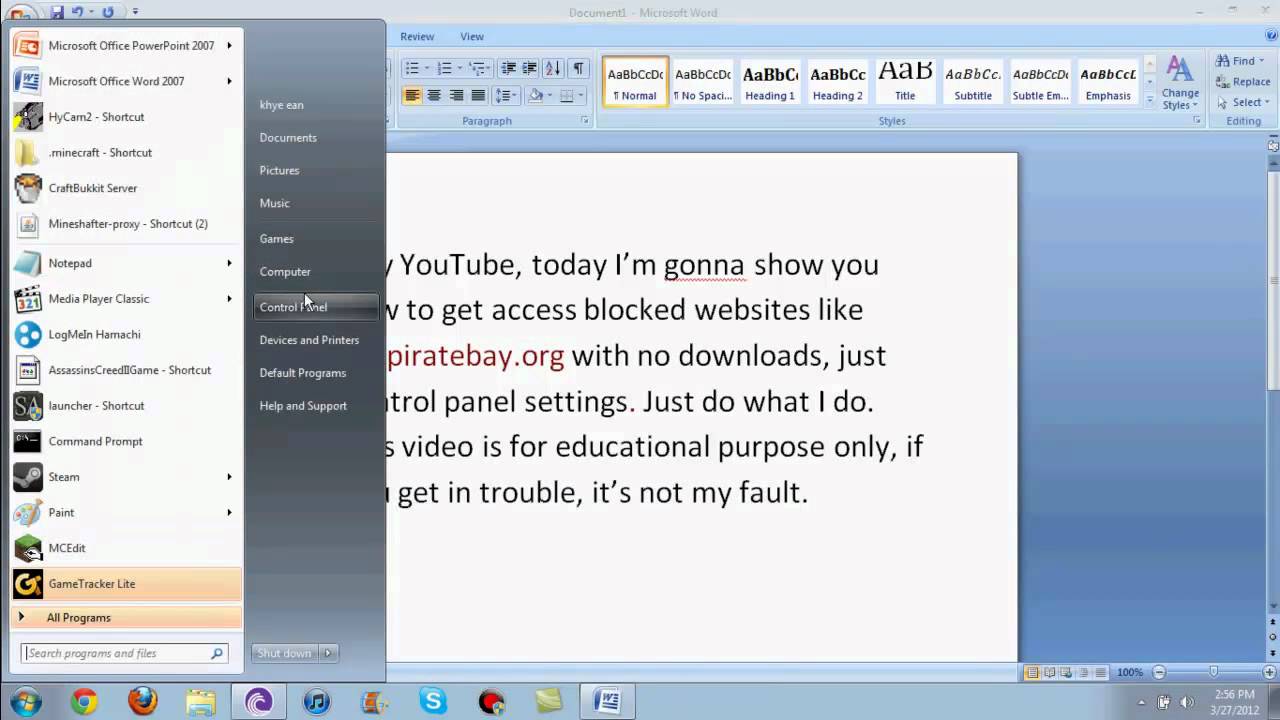Click the Shut down button
This screenshot has height=720, width=1280.
285,653
